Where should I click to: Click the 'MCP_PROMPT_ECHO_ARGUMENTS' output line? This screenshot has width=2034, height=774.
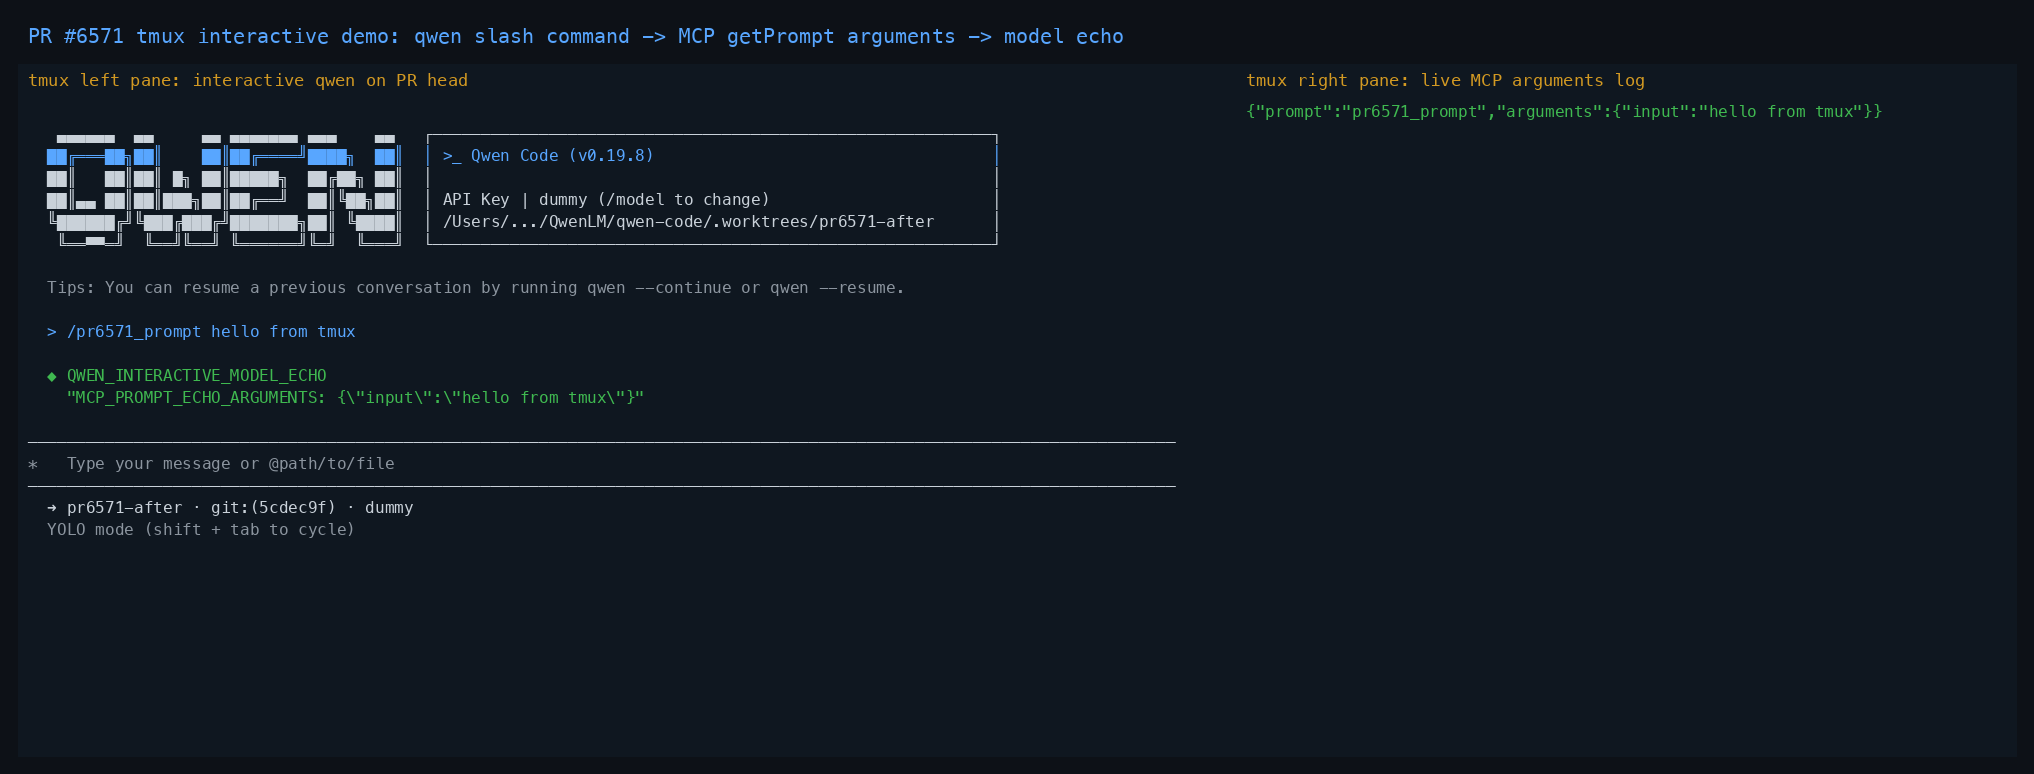[355, 398]
